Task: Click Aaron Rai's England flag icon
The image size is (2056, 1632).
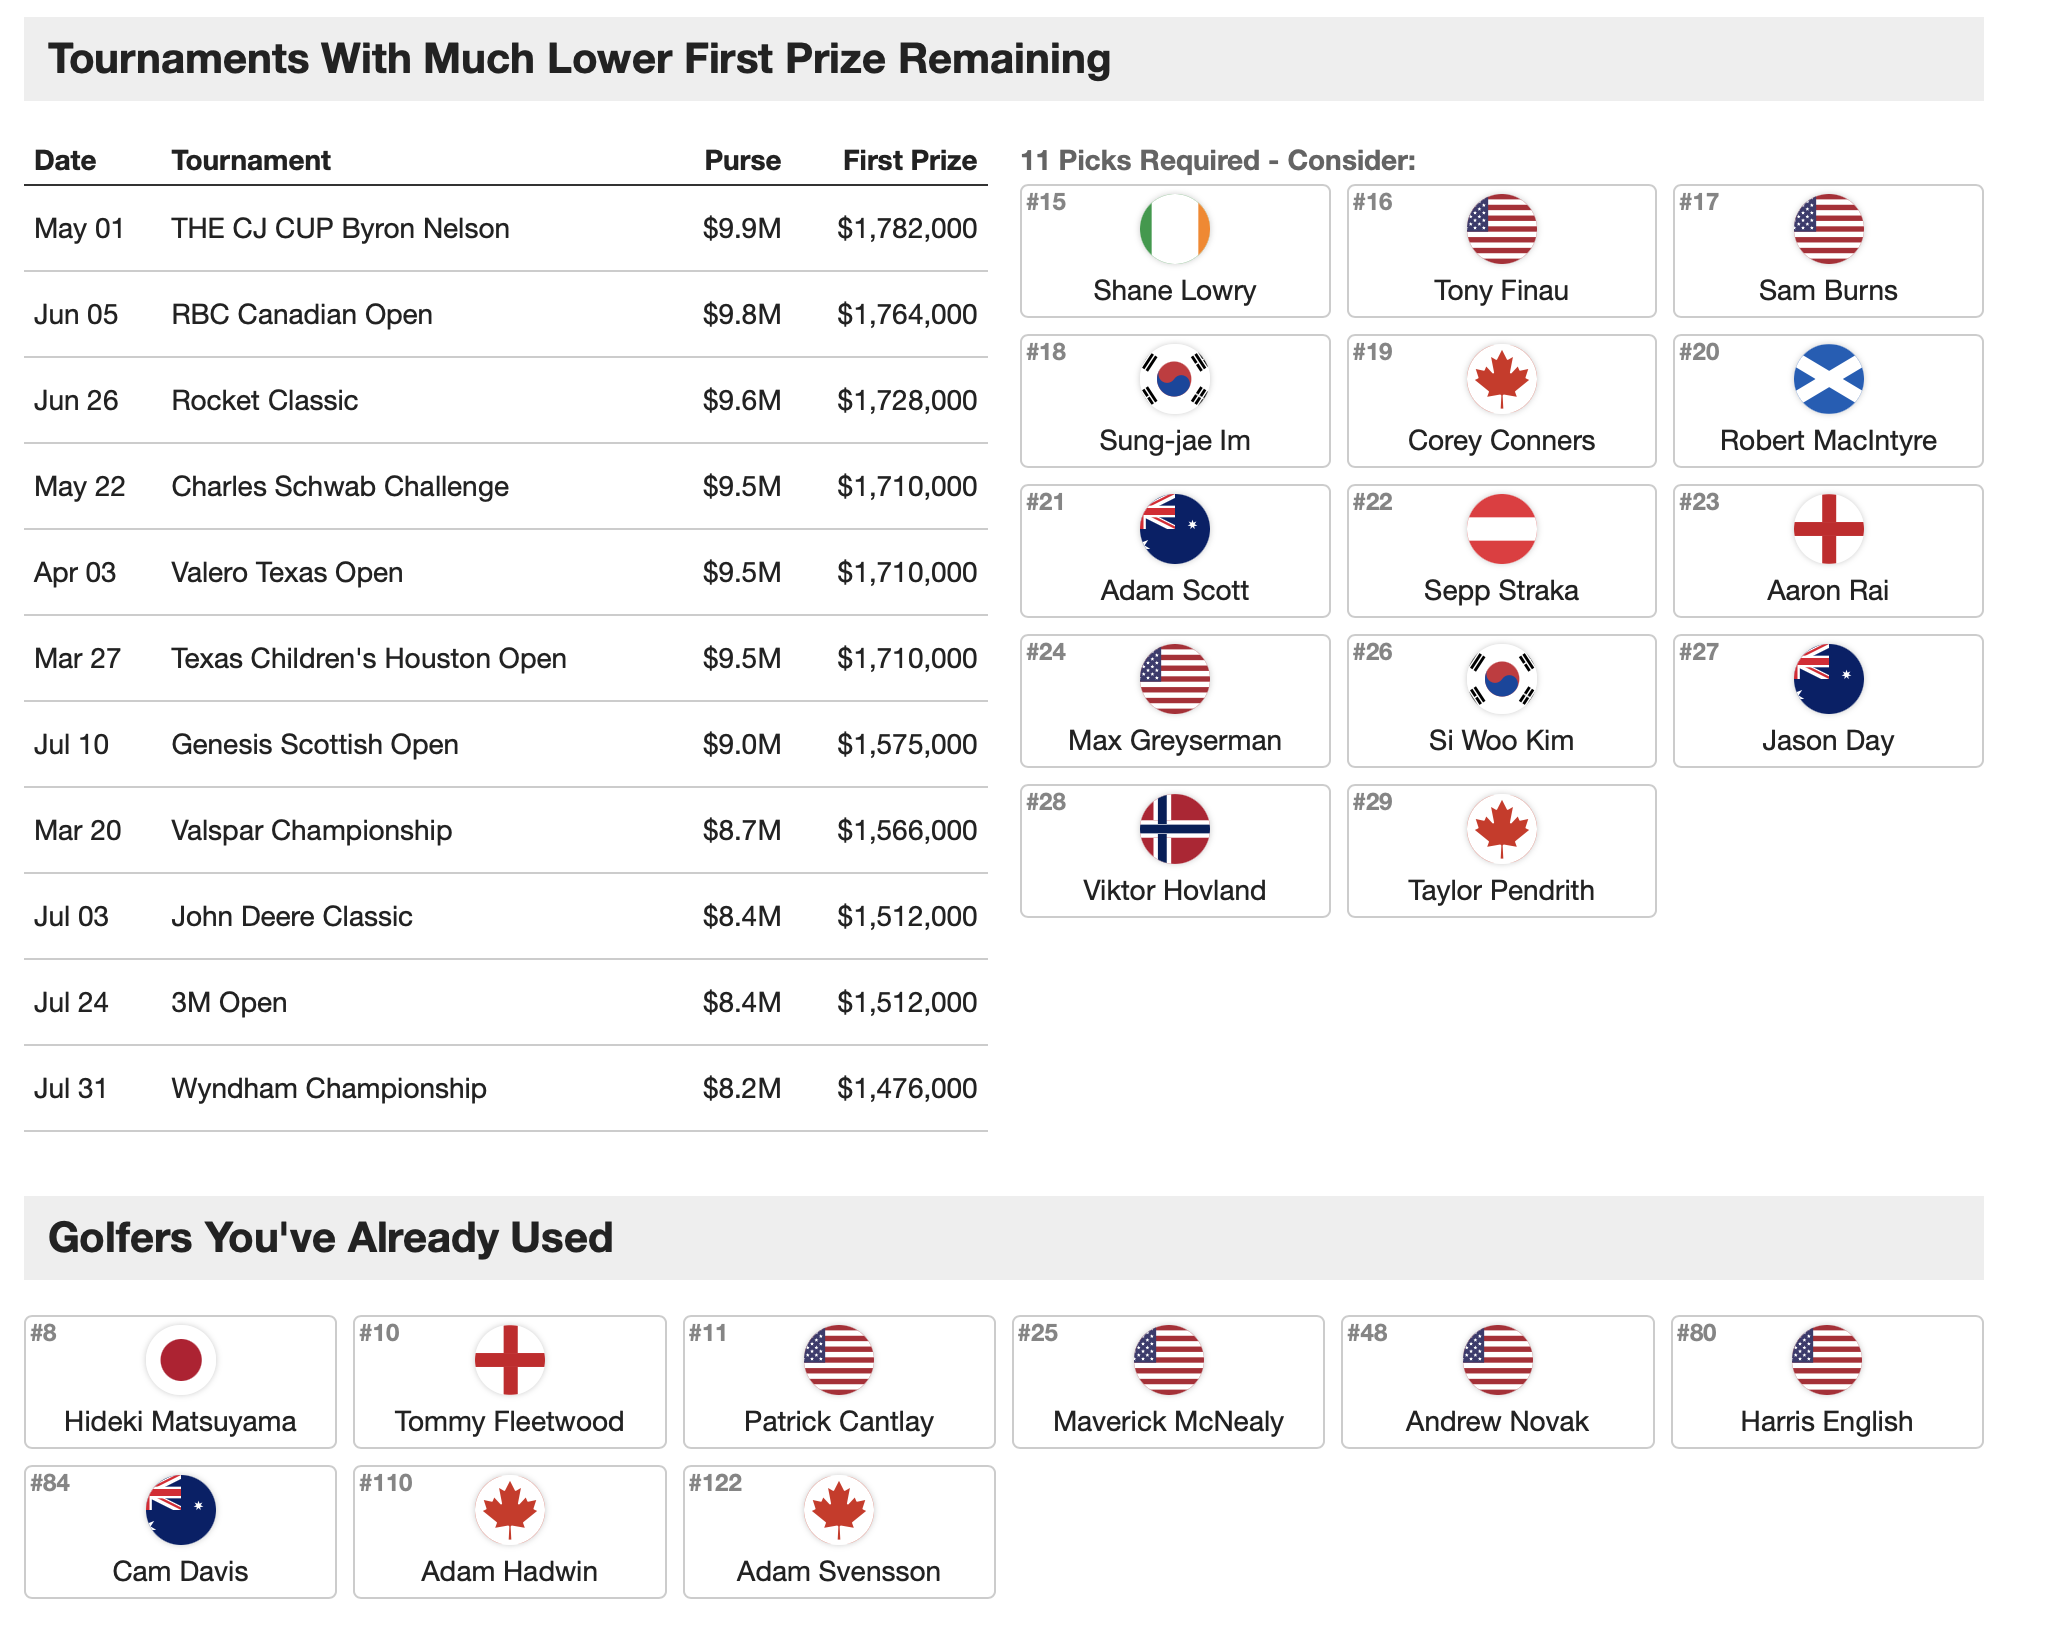Action: coord(1827,528)
